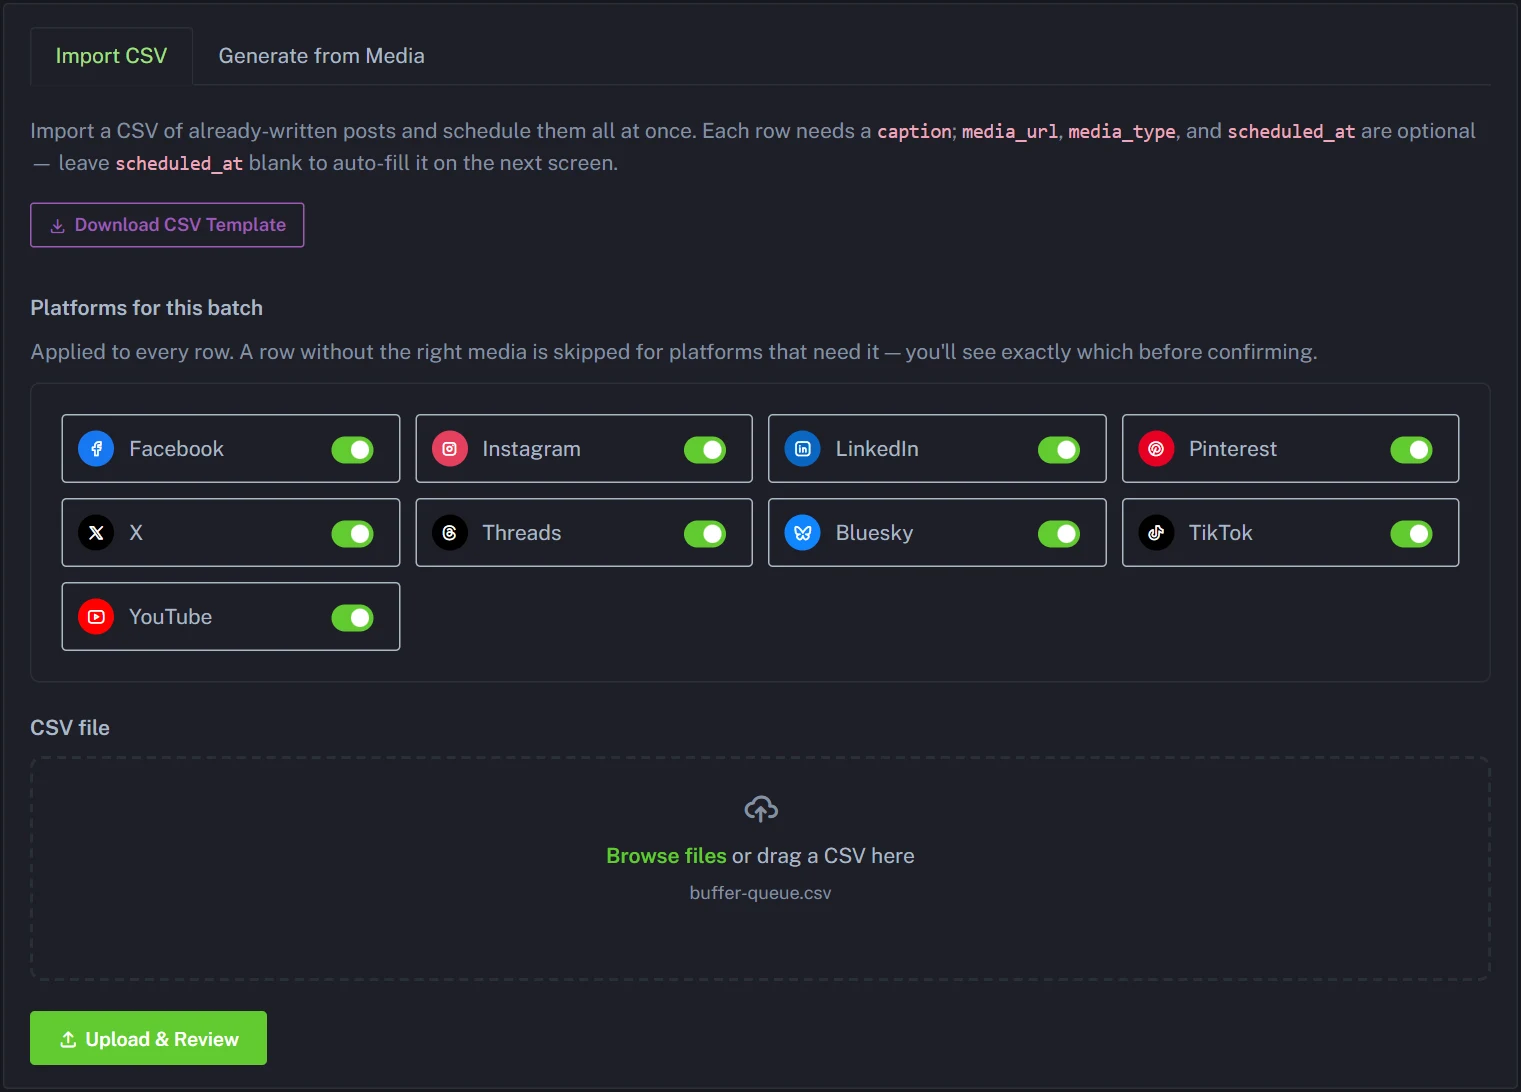Toggle the Bluesky switch
1521x1092 pixels.
[x=1059, y=534]
